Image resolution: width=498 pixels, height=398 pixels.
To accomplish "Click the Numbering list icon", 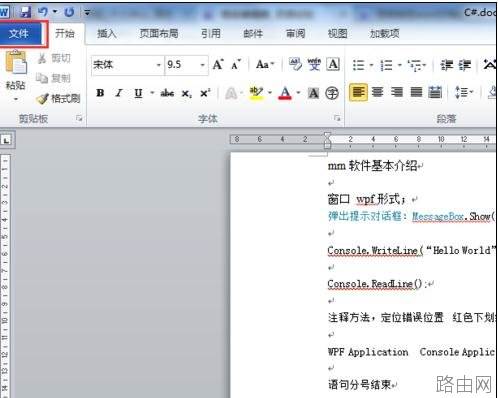I will (x=386, y=65).
